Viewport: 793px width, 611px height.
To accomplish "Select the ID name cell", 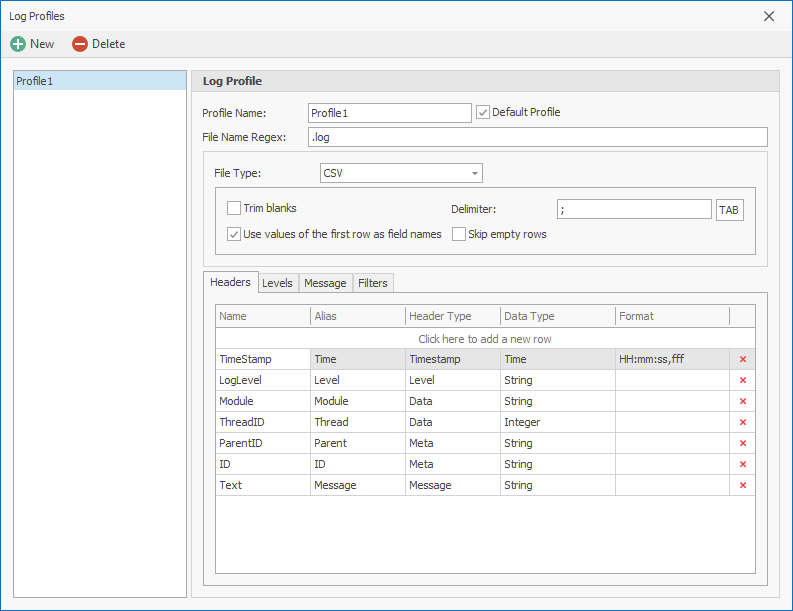I will pyautogui.click(x=262, y=464).
